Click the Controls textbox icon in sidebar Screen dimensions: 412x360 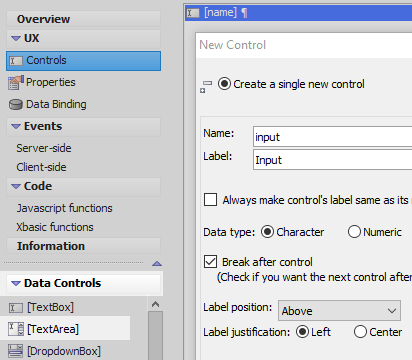[x=15, y=61]
